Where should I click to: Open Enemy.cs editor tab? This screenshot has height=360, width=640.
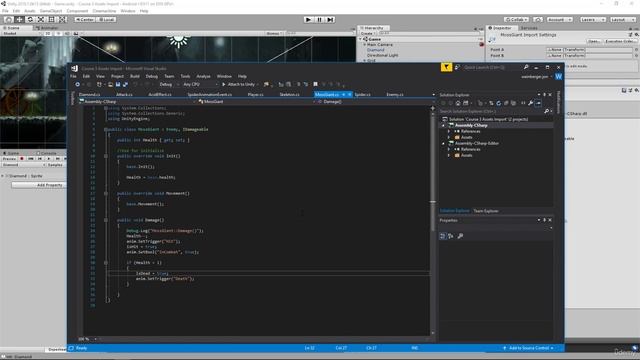[x=395, y=95]
